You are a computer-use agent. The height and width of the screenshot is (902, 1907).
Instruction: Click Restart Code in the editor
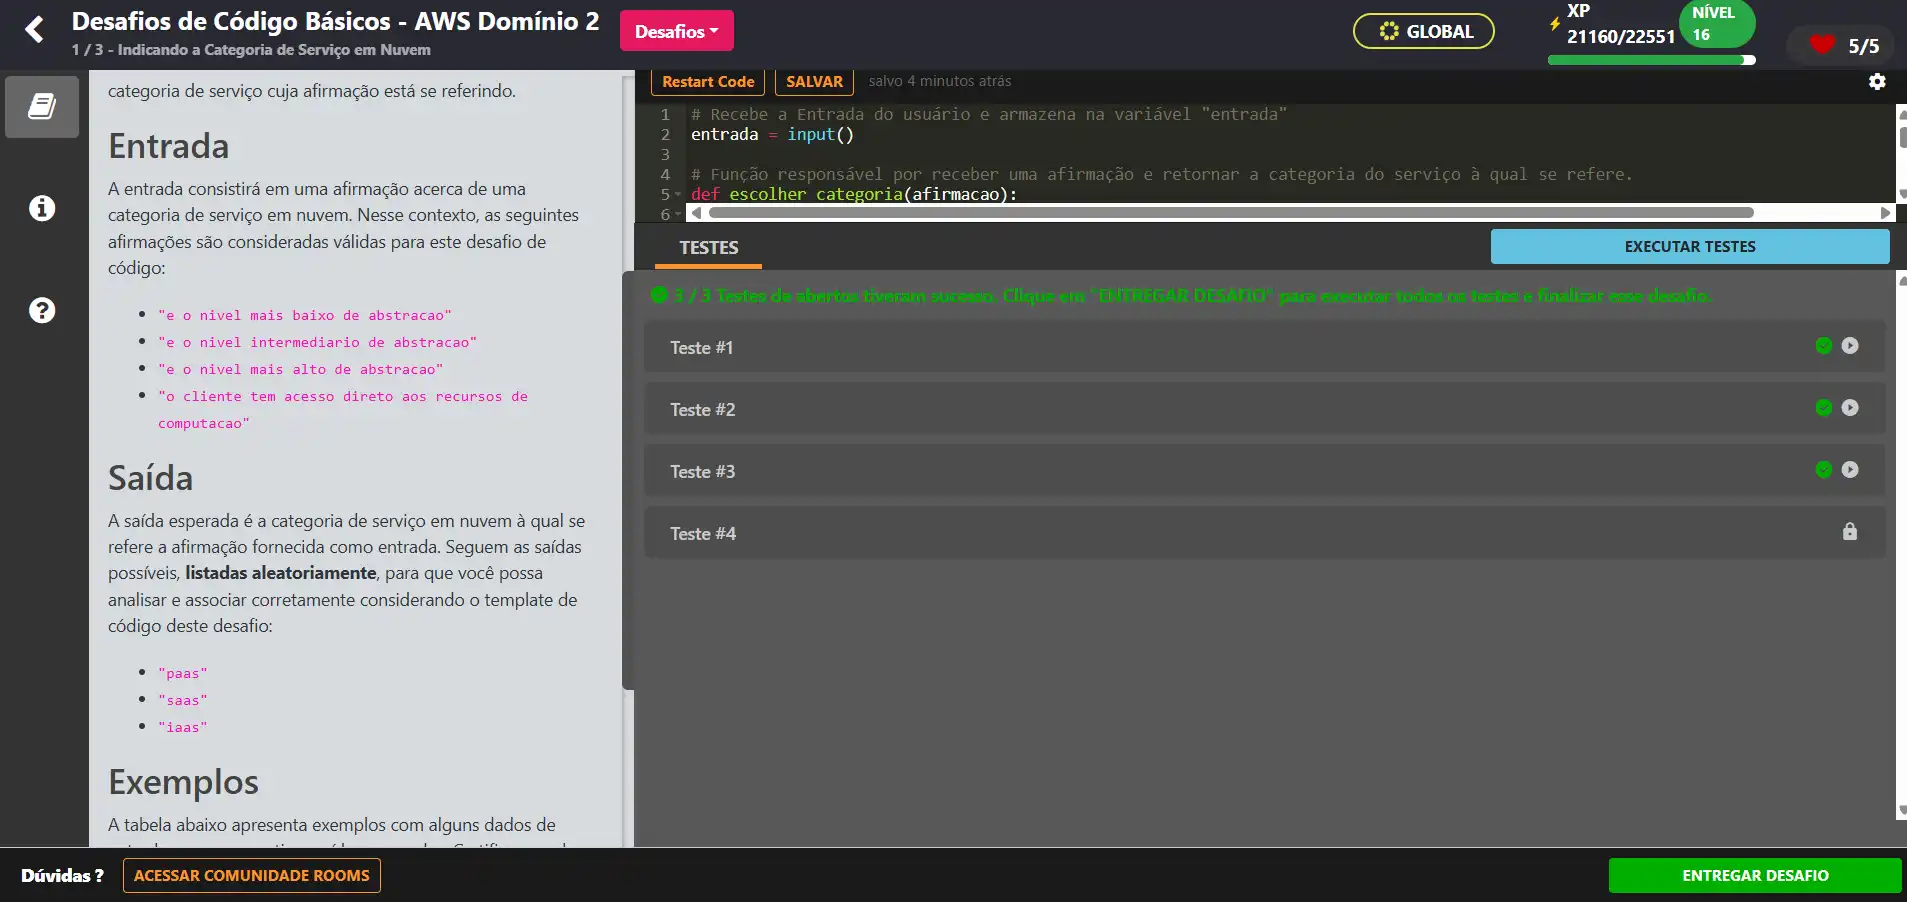point(708,82)
